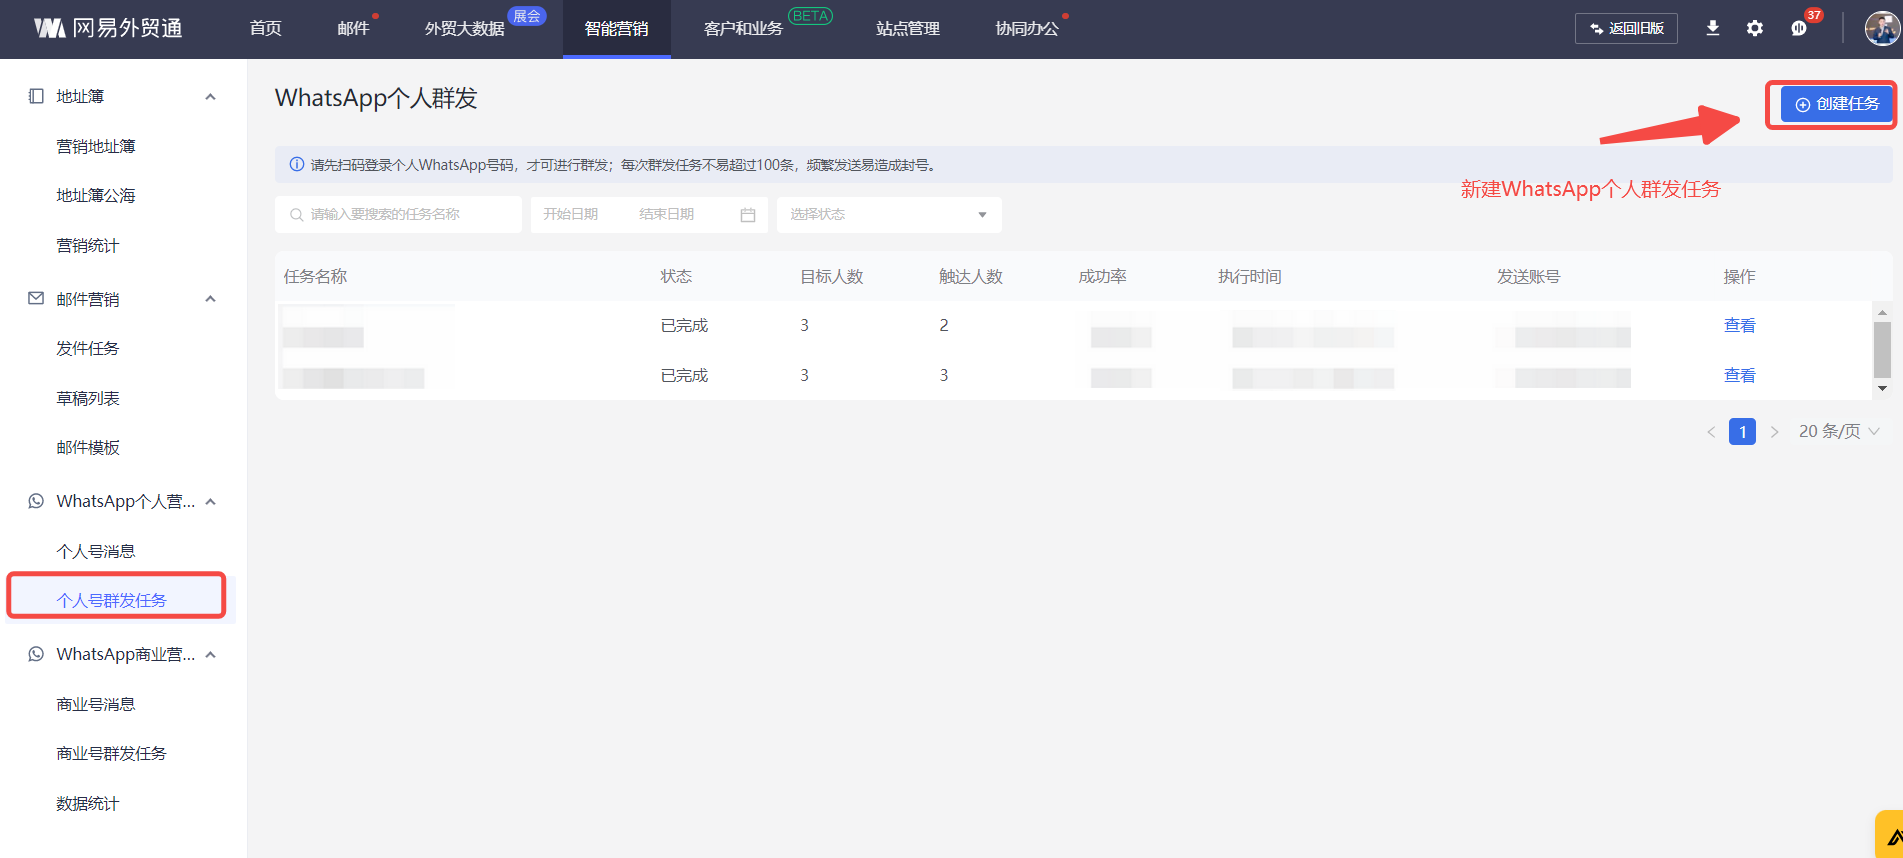Open the 邮件 tab
Image resolution: width=1903 pixels, height=858 pixels.
click(353, 29)
